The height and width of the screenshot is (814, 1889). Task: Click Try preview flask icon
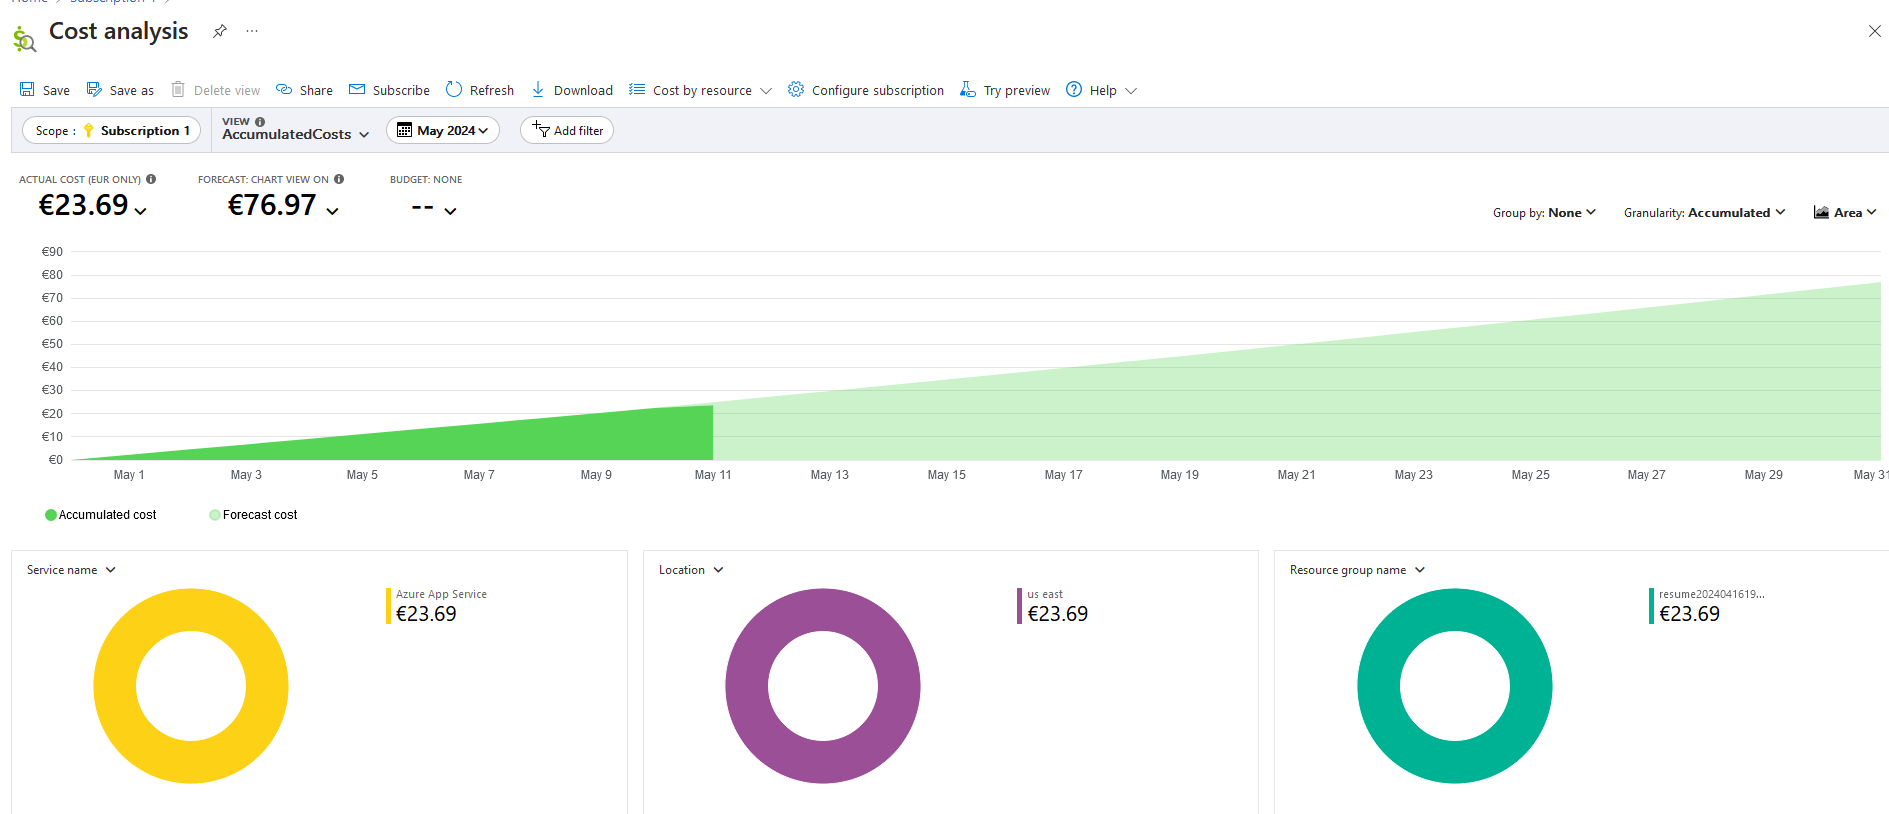(x=967, y=90)
